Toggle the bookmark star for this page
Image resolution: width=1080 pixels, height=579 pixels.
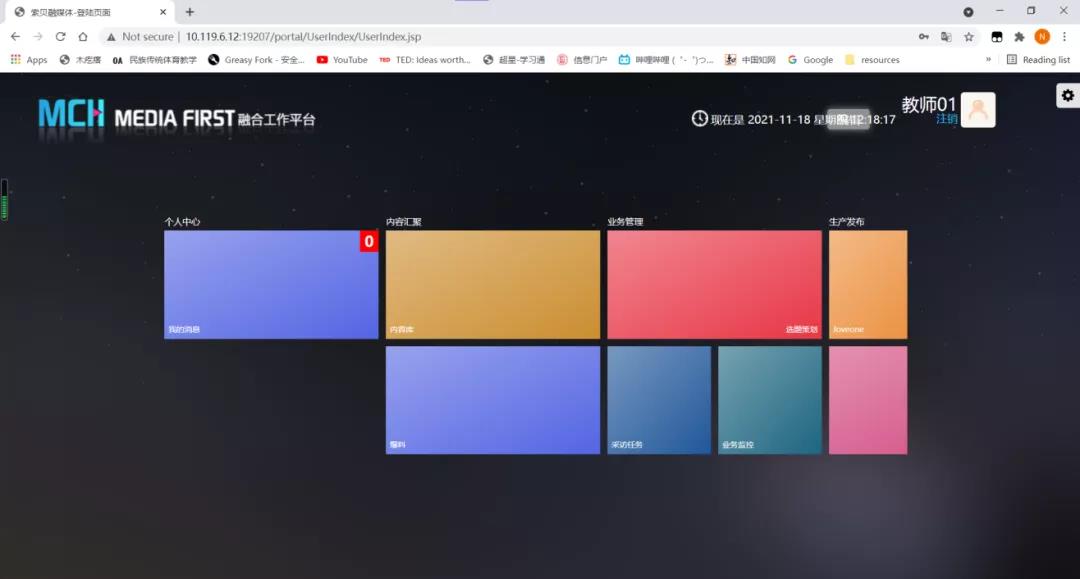(x=968, y=35)
